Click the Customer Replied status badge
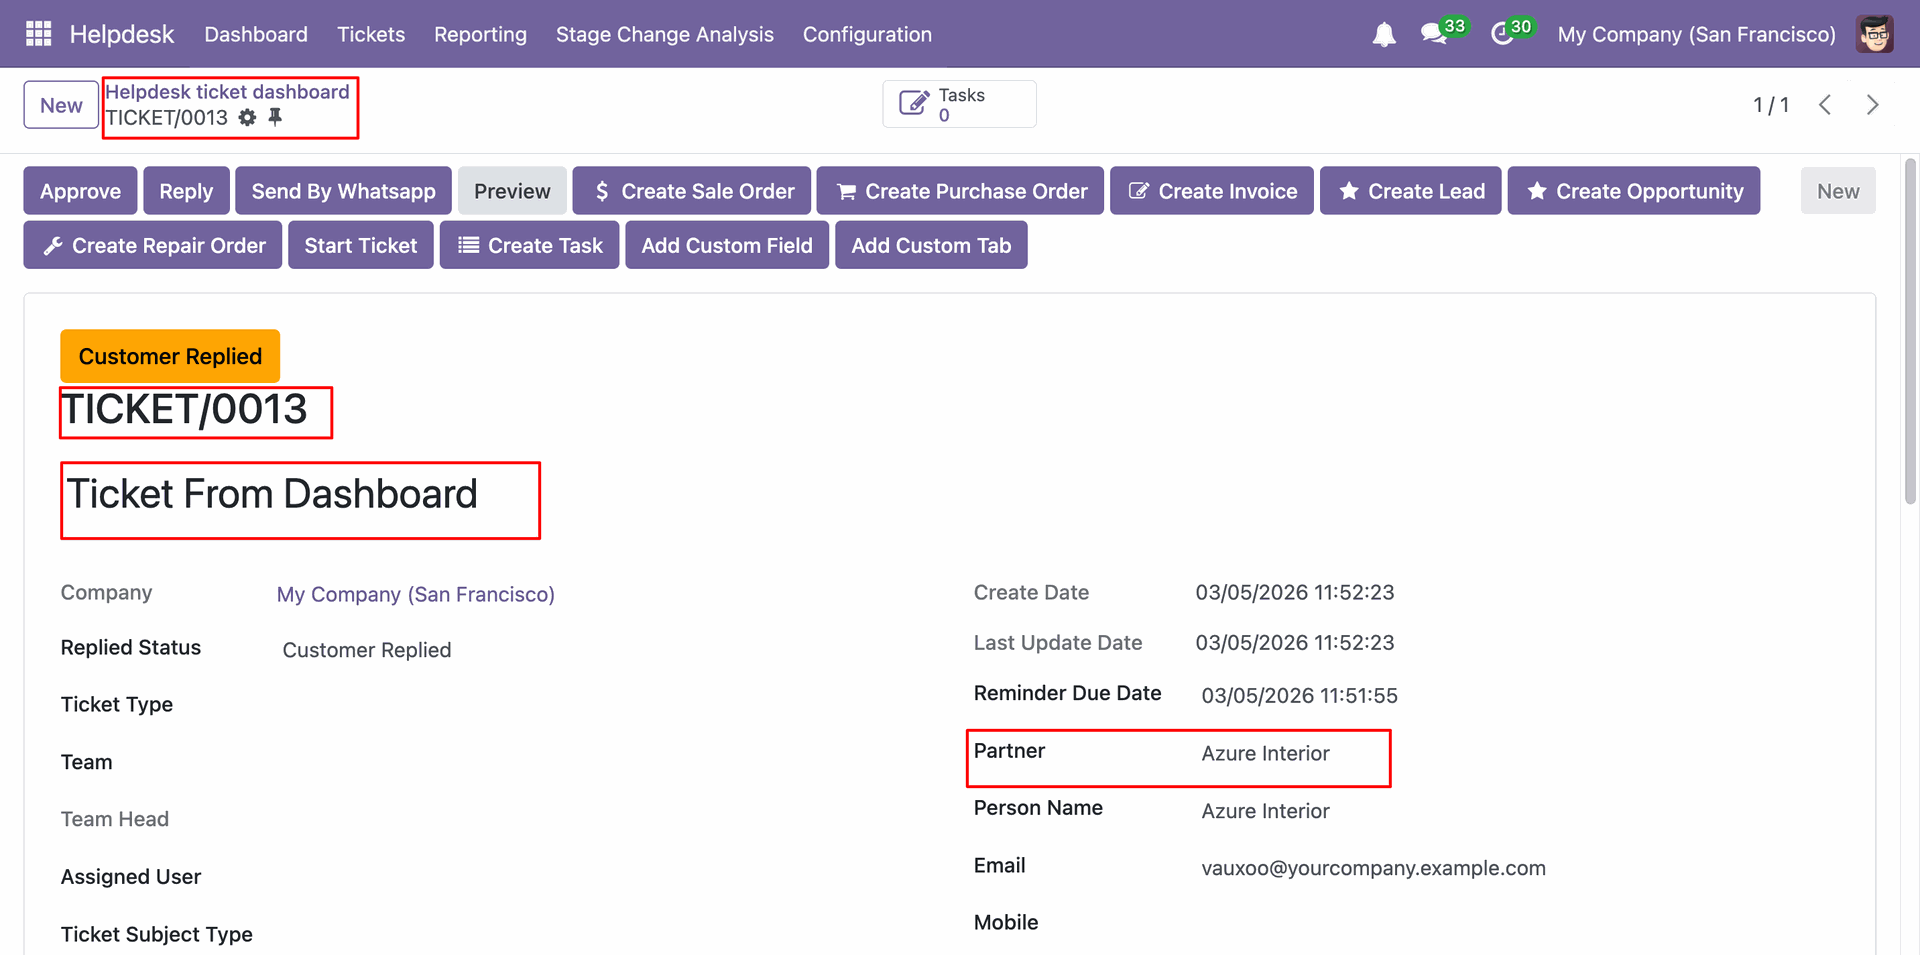 [170, 356]
